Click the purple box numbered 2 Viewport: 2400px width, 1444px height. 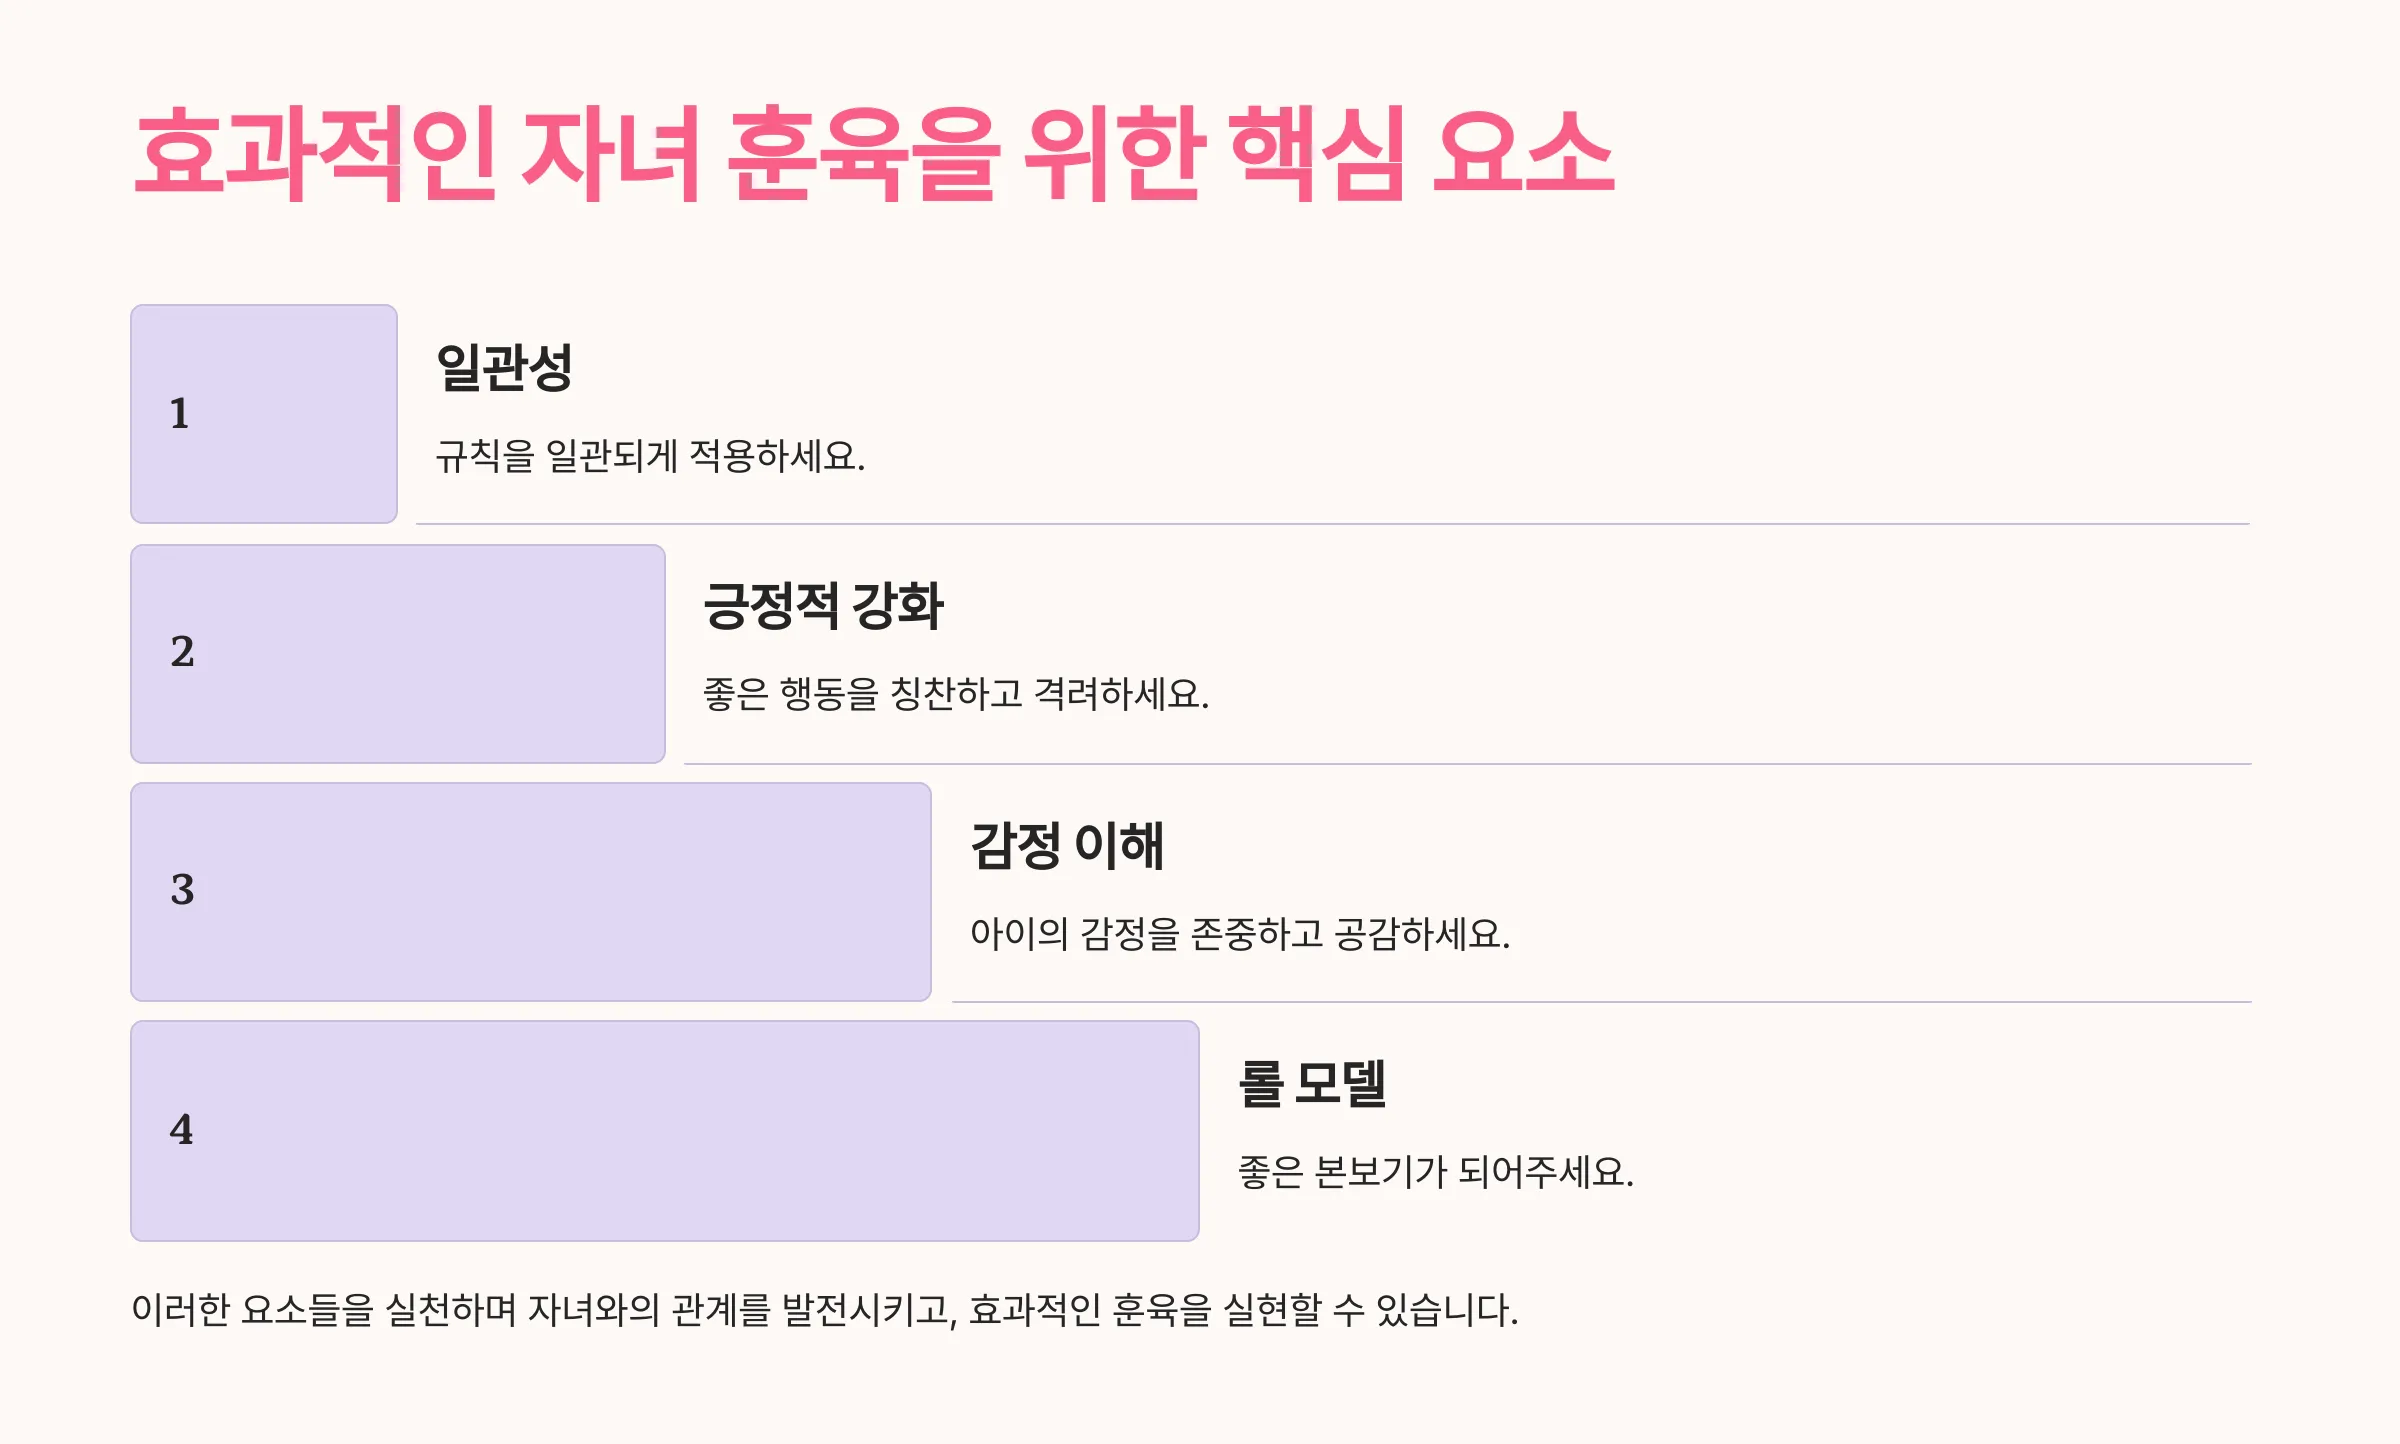pyautogui.click(x=398, y=654)
